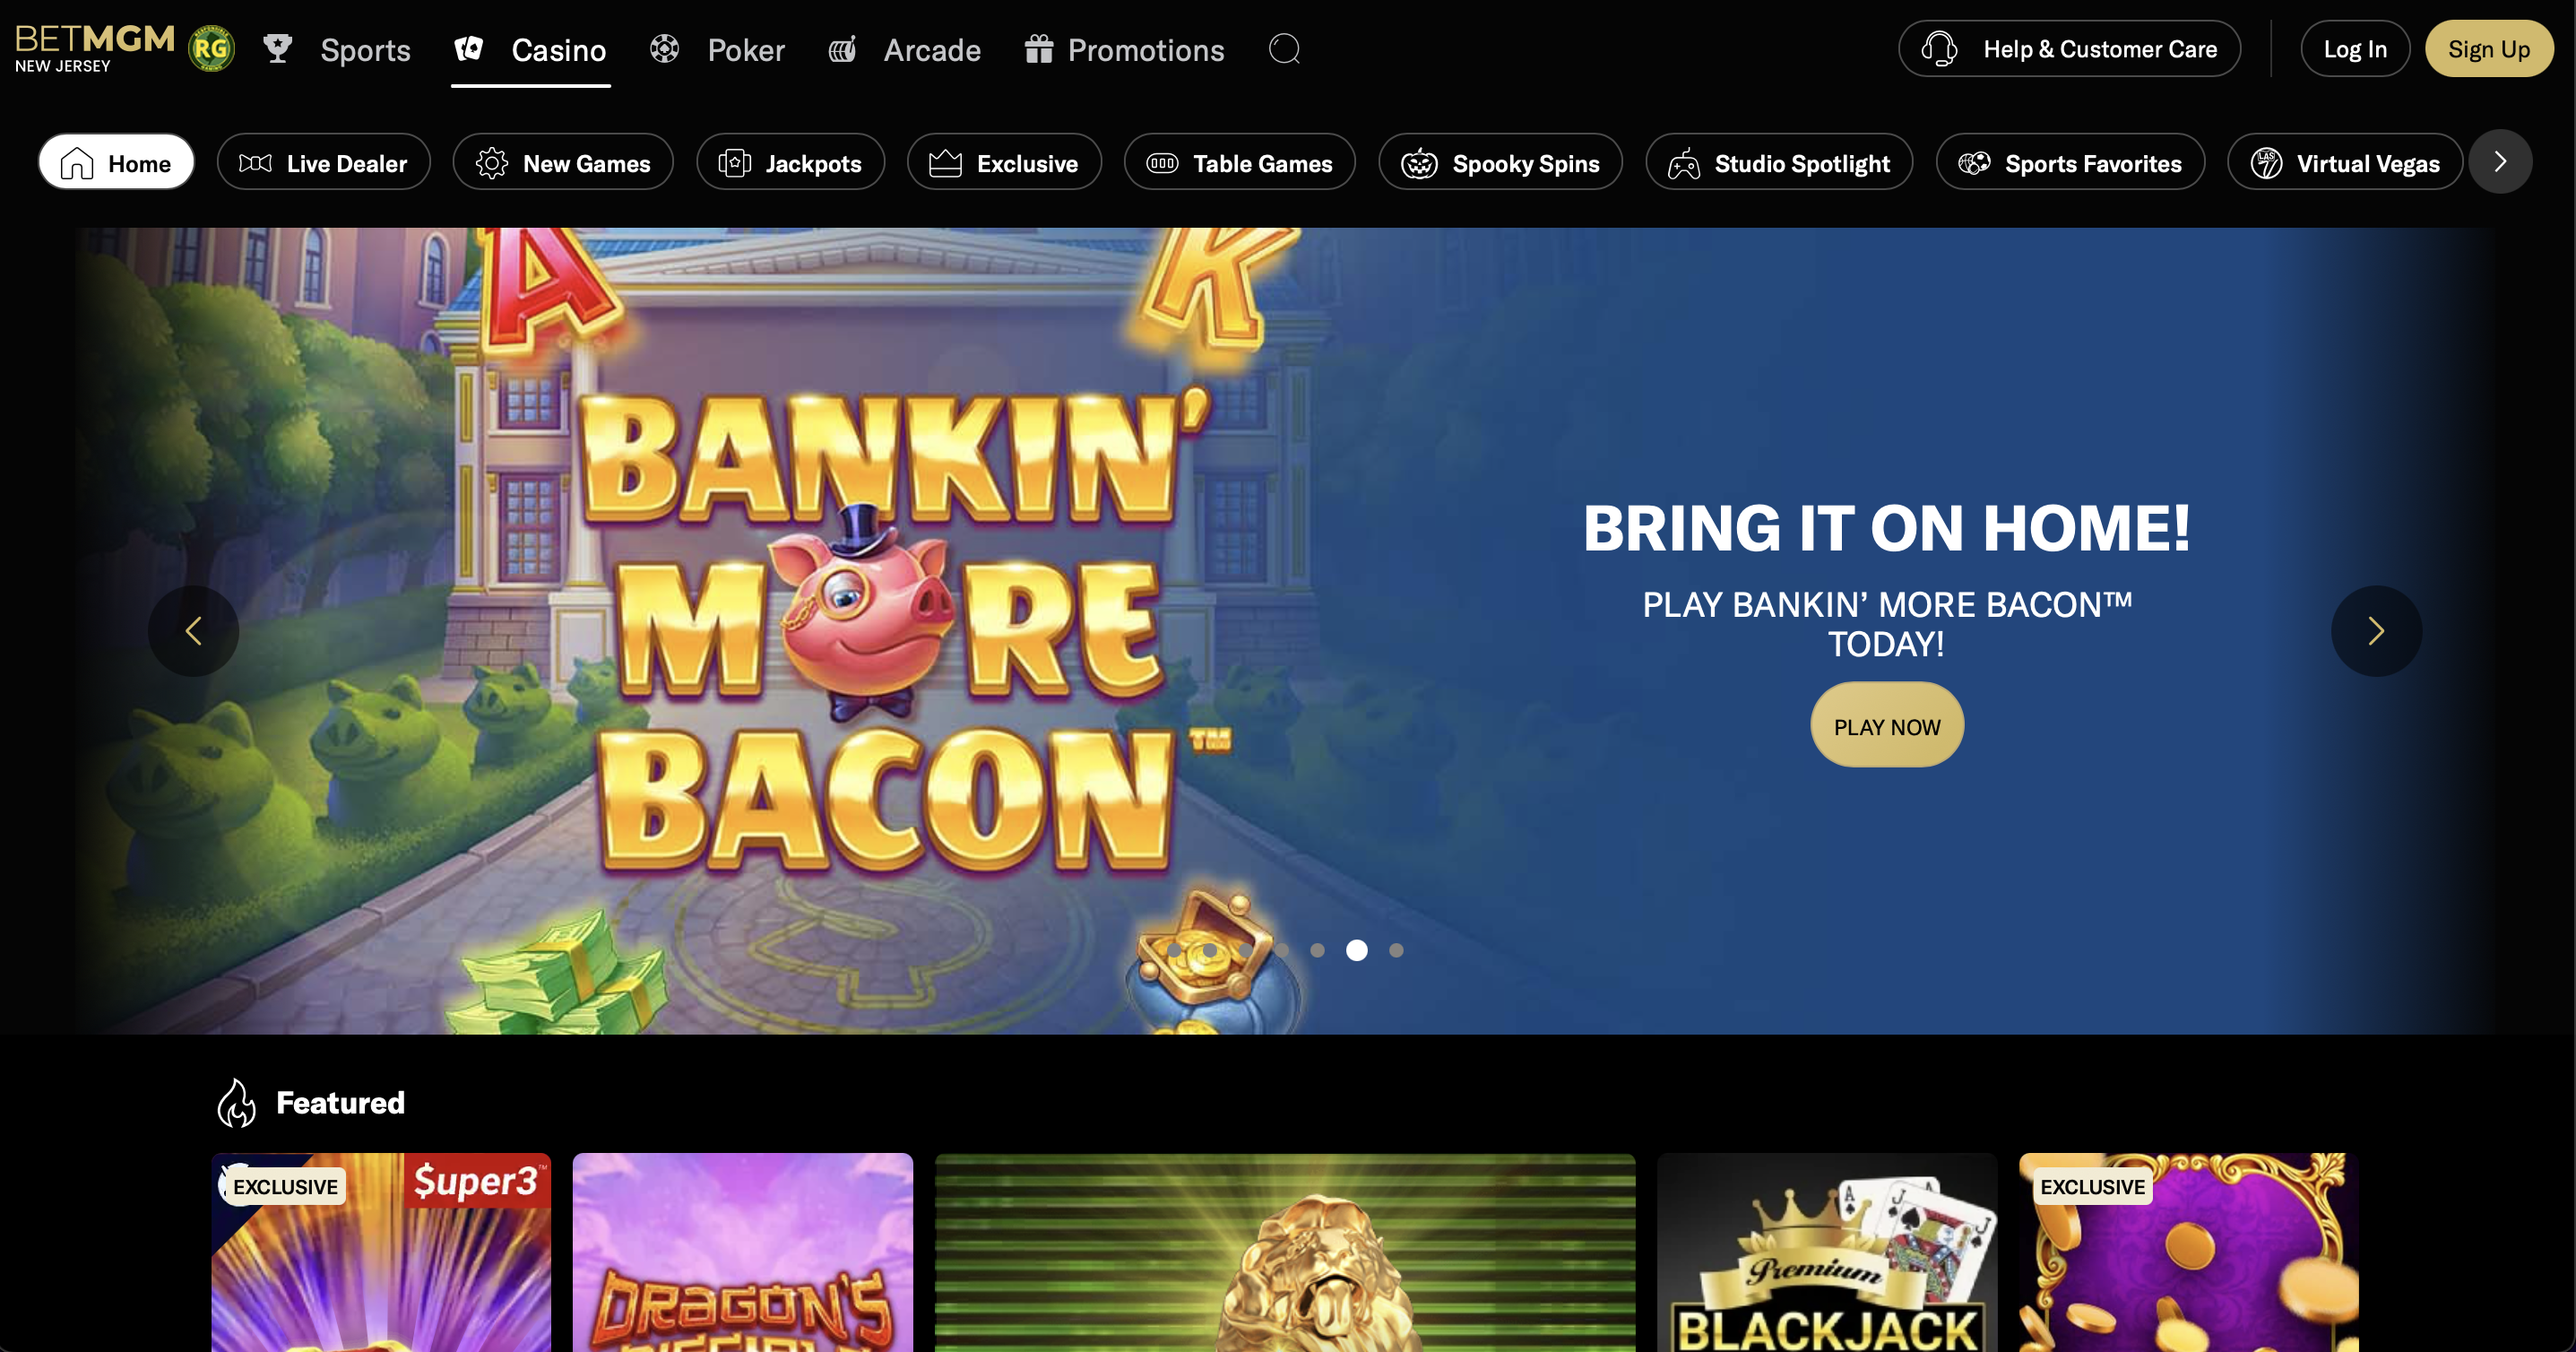Screen dimensions: 2576x1352
Task: Select the last carousel dot indicator
Action: [1396, 950]
